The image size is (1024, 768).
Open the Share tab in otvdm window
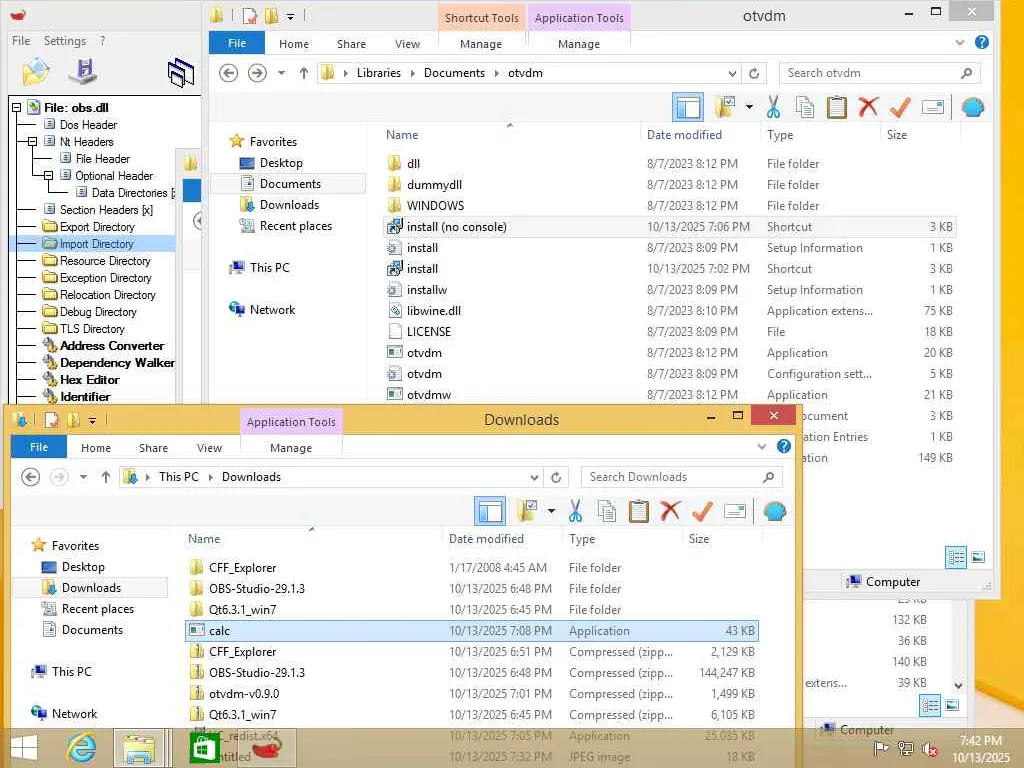[351, 44]
